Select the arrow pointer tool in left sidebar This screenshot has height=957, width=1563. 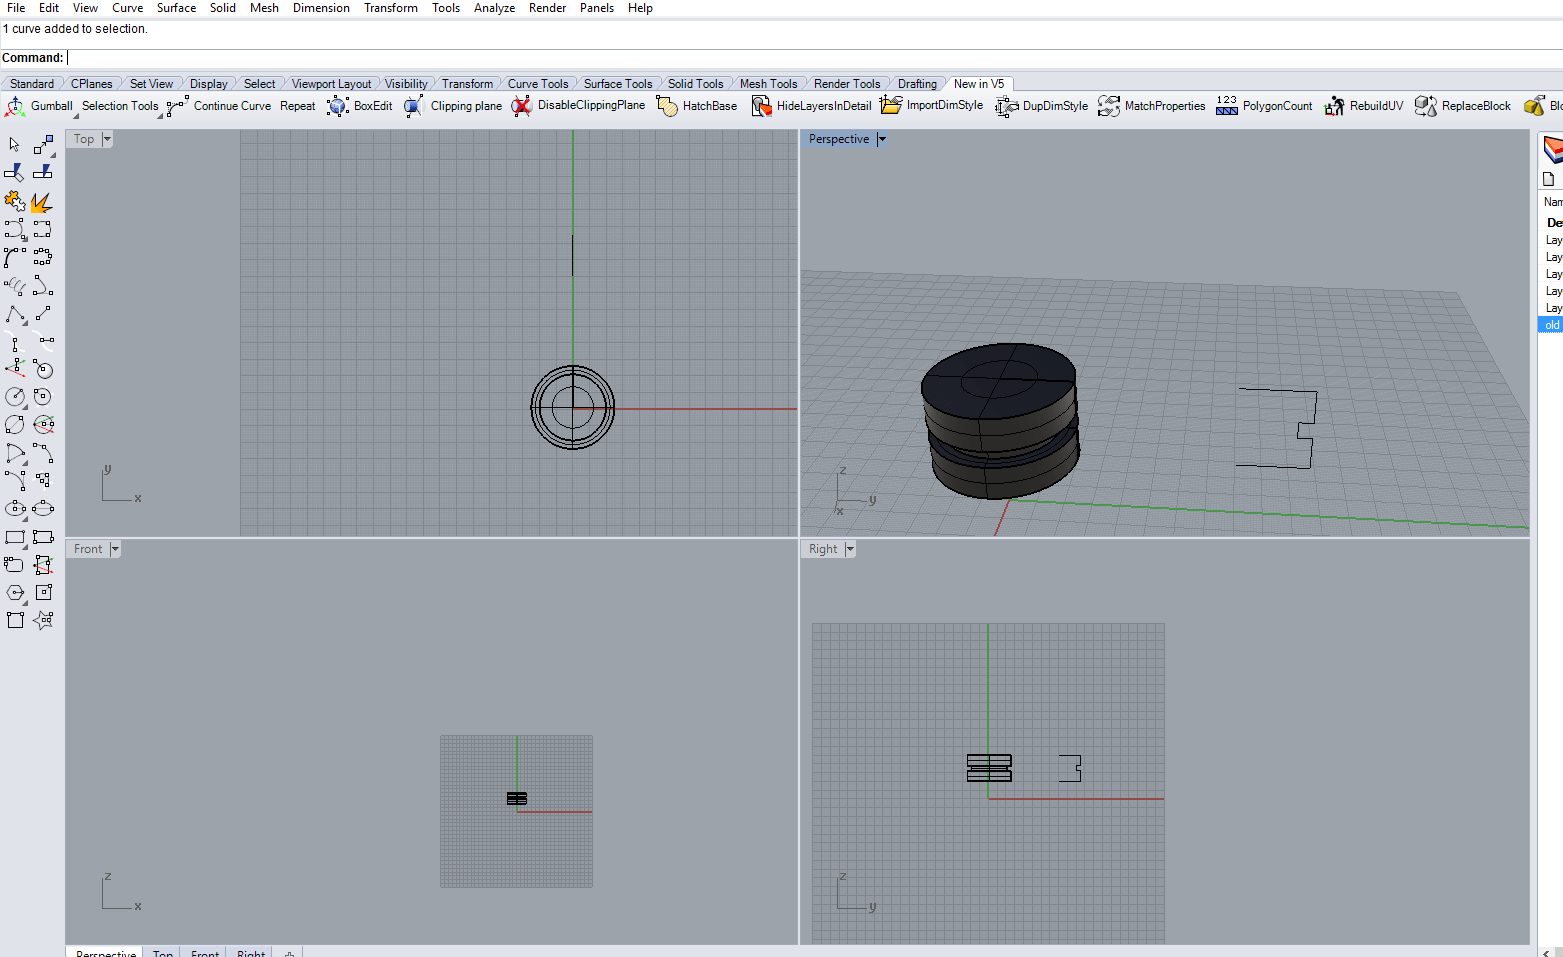[x=14, y=145]
